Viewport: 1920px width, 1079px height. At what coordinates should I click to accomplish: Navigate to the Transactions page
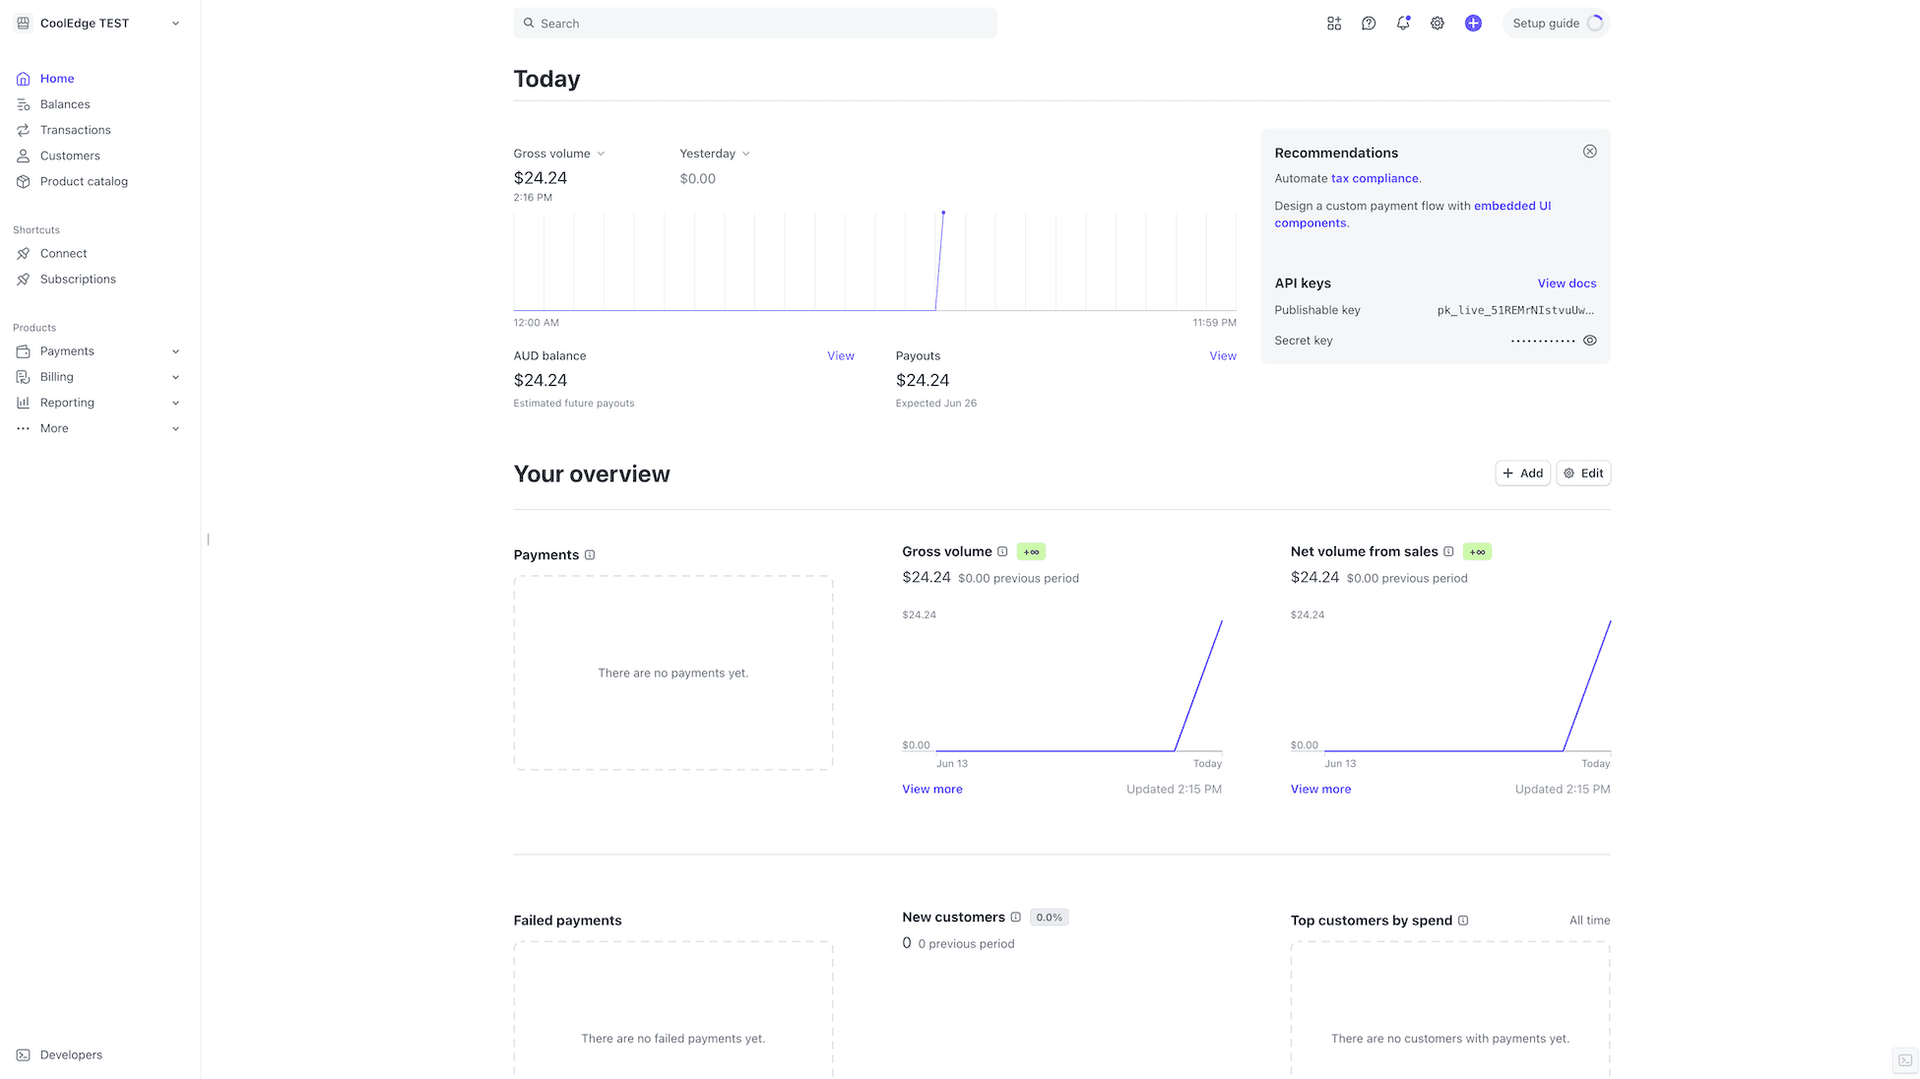click(74, 130)
